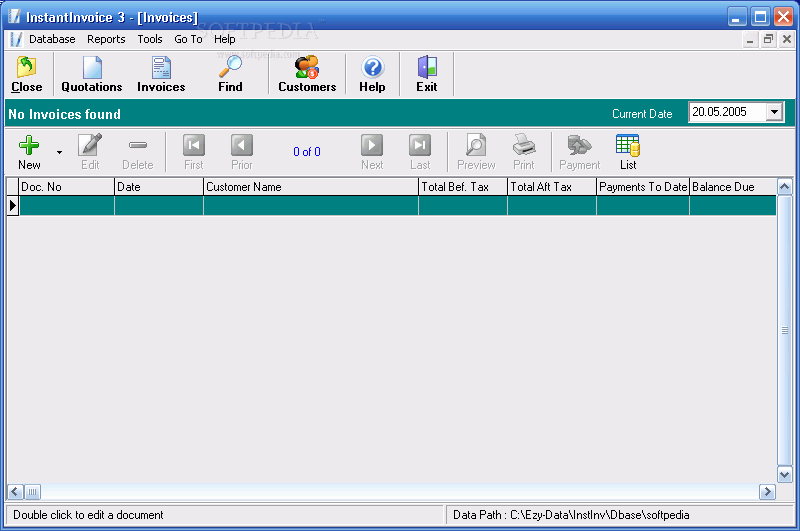Click the '0 of 0' record counter
800x531 pixels.
click(307, 152)
